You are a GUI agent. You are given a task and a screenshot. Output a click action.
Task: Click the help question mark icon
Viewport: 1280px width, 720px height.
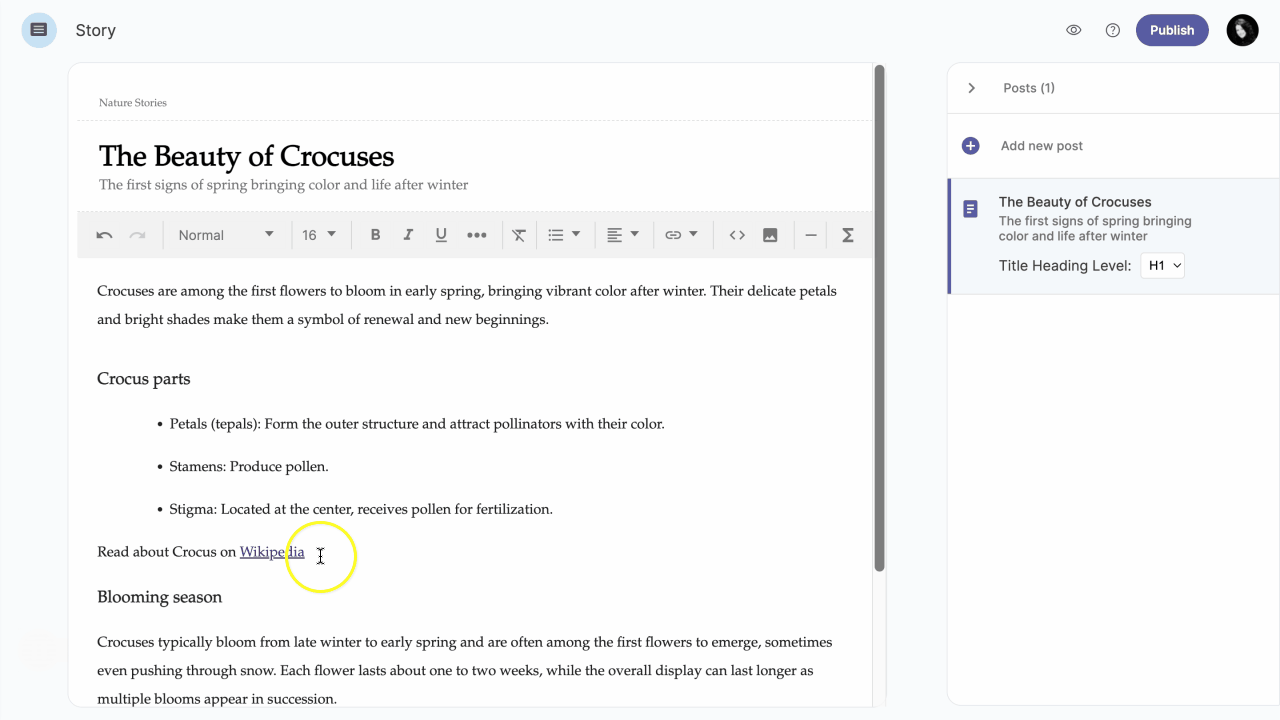(1113, 30)
